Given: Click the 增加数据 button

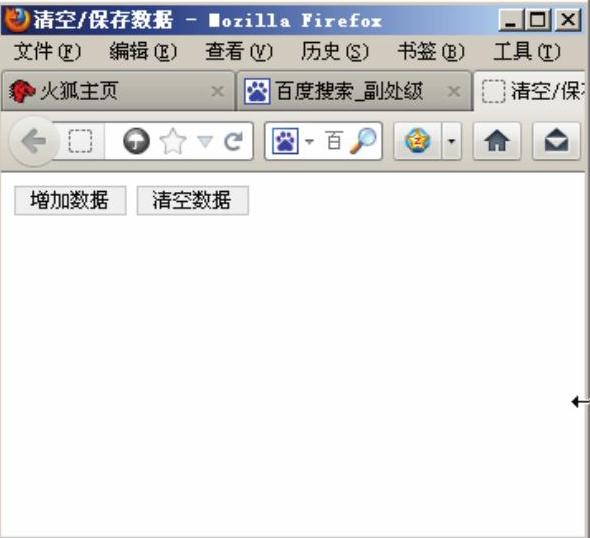Looking at the screenshot, I should 70,201.
